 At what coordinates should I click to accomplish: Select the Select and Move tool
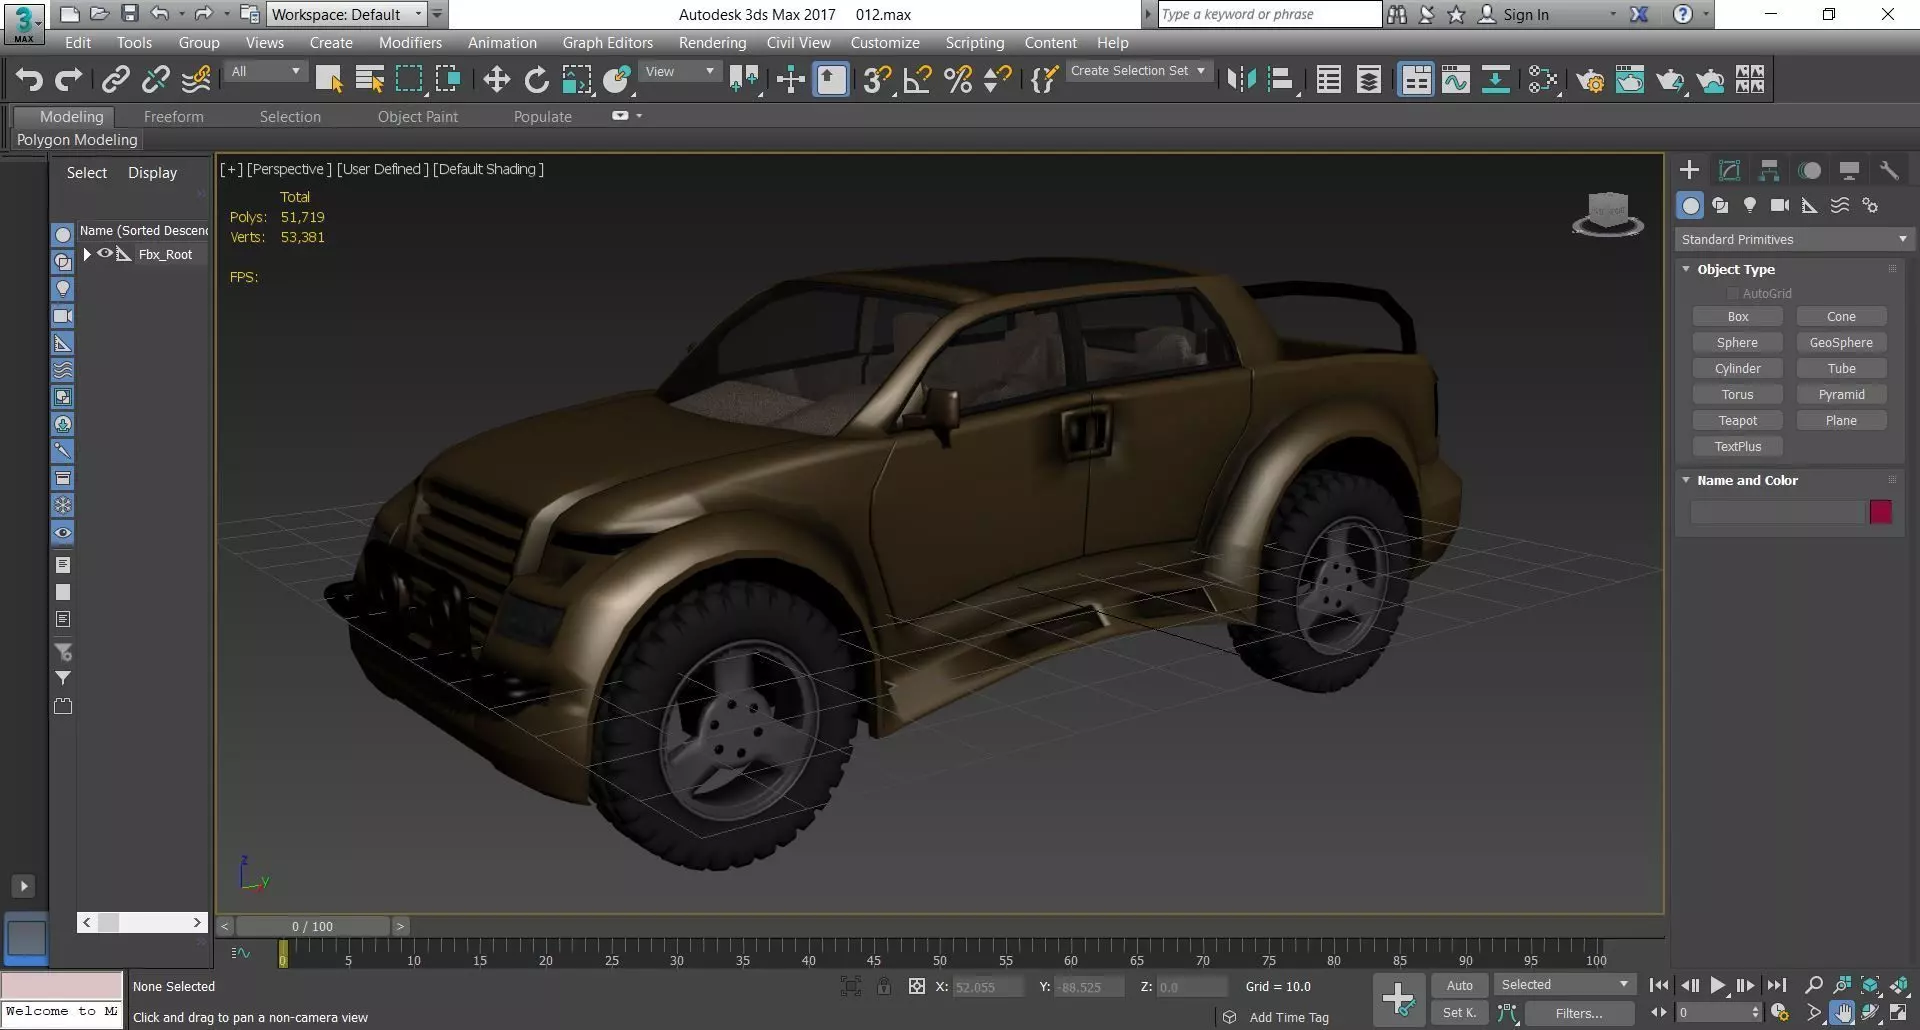[496, 80]
